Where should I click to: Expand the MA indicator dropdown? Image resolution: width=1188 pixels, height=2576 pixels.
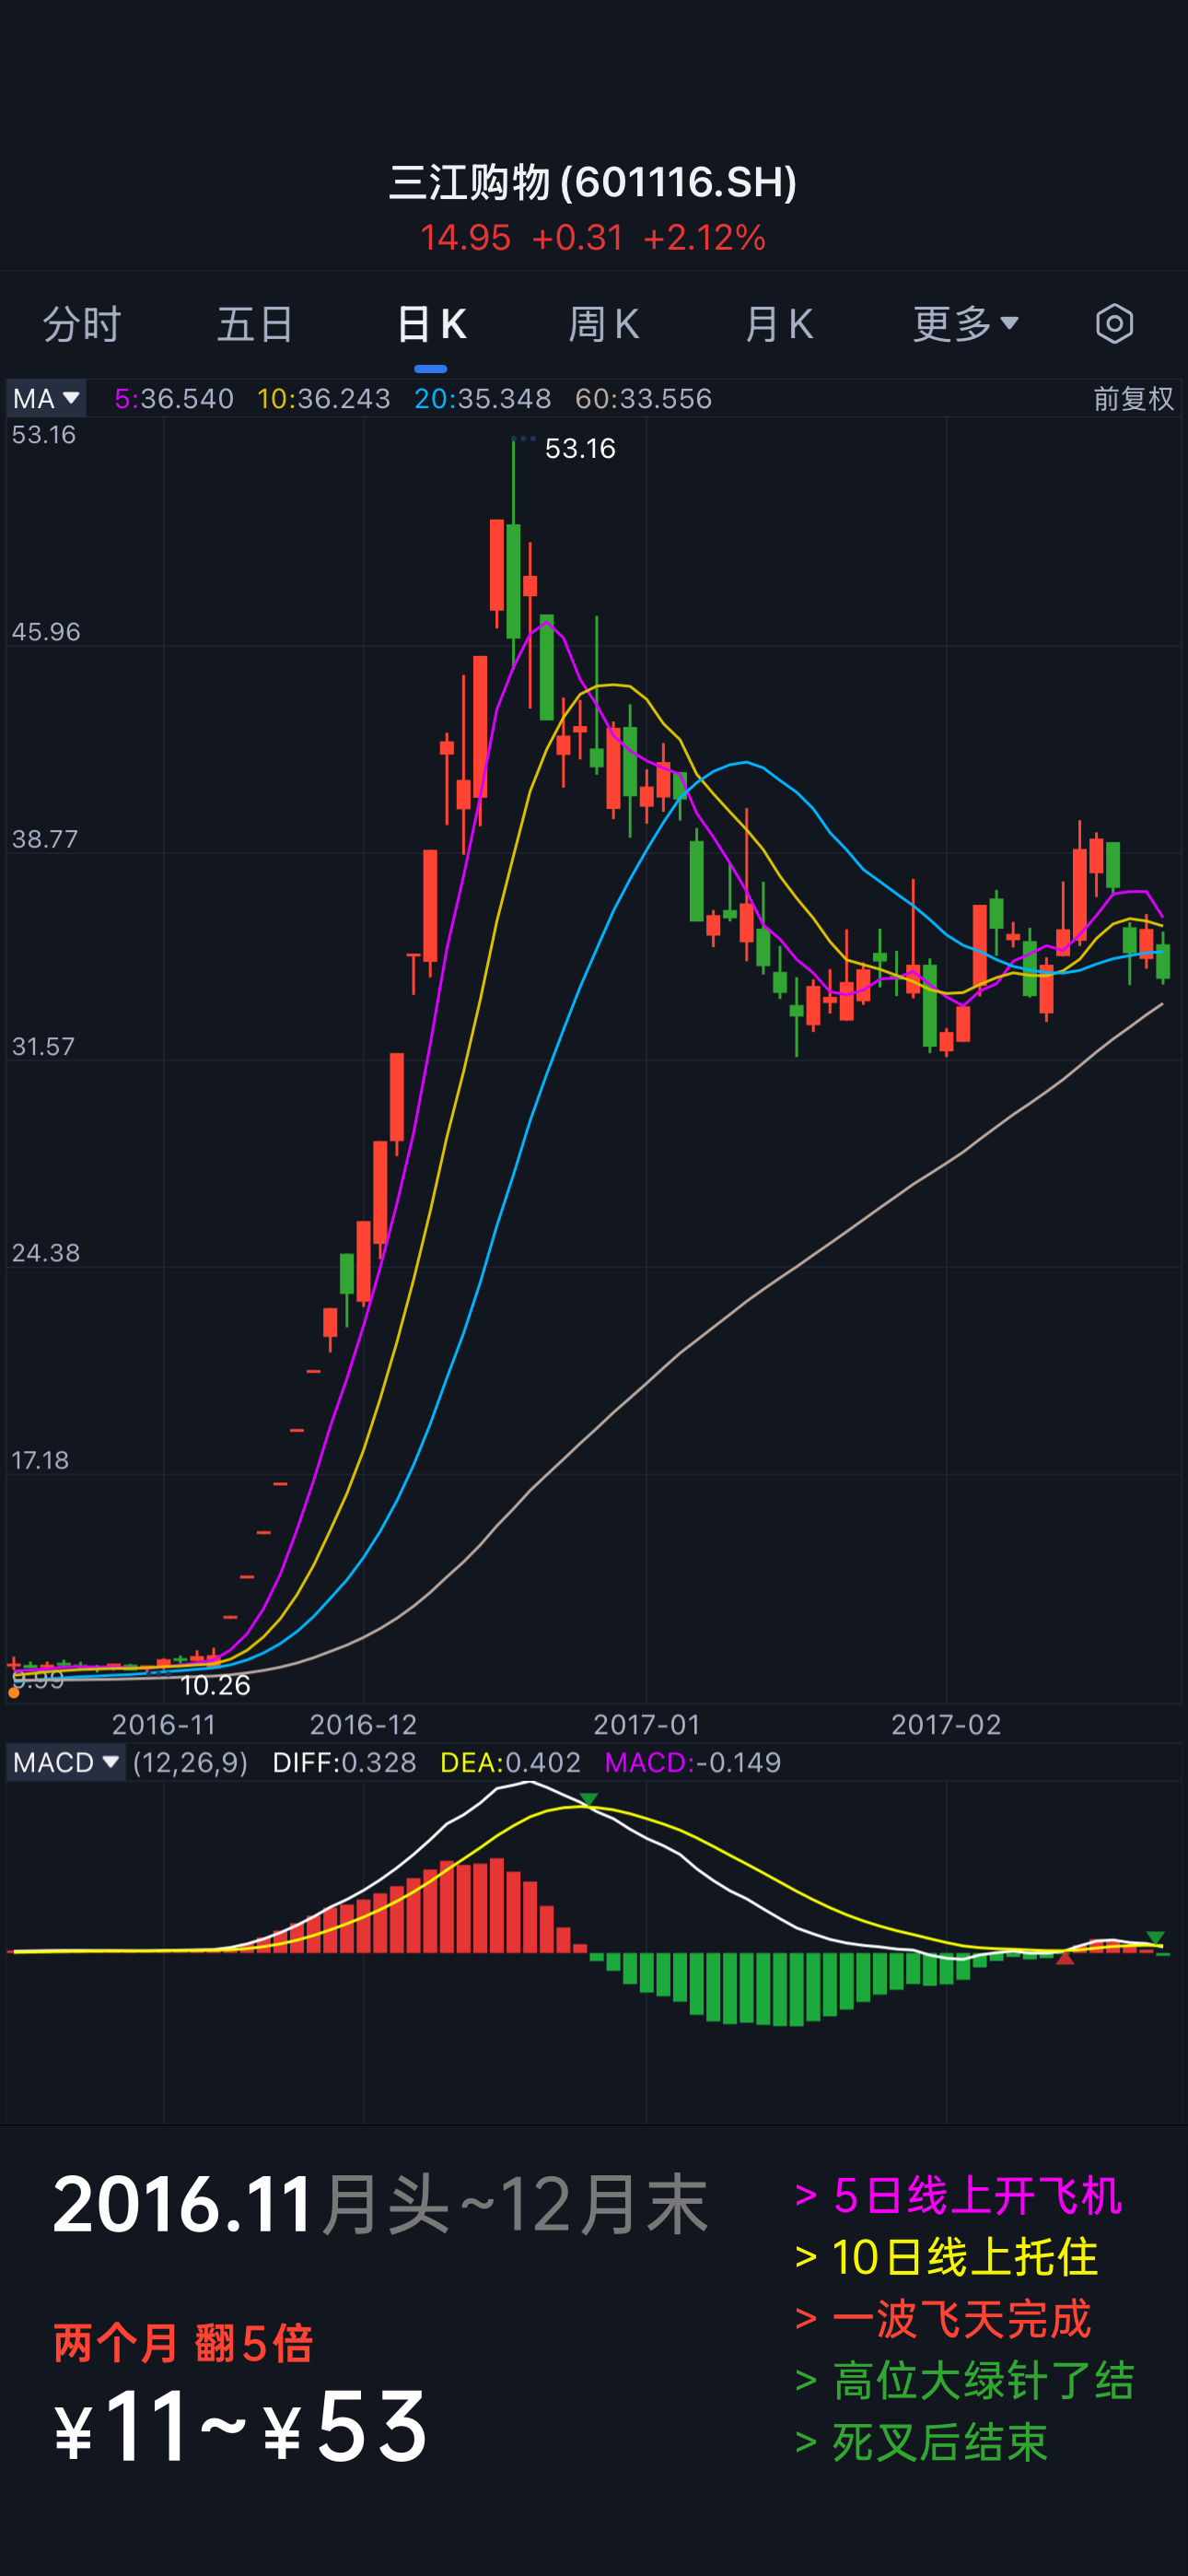[x=46, y=399]
